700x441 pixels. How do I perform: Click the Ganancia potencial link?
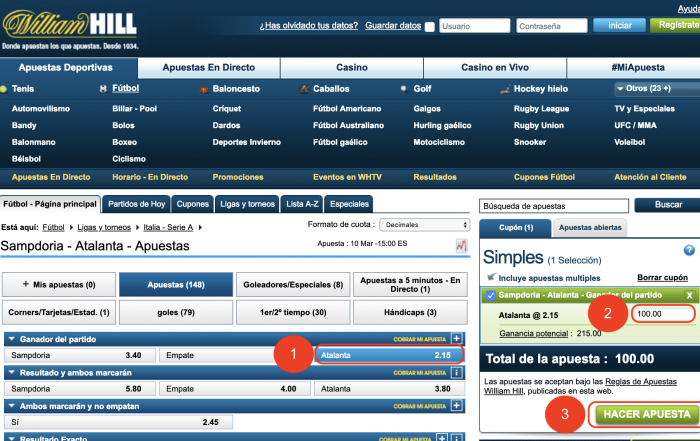tap(533, 333)
